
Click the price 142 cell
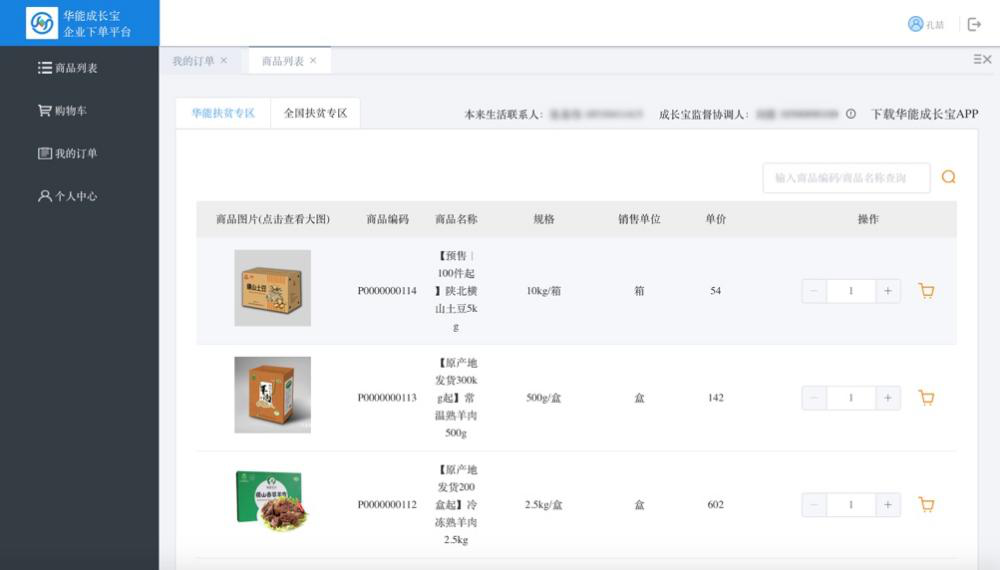(x=716, y=398)
